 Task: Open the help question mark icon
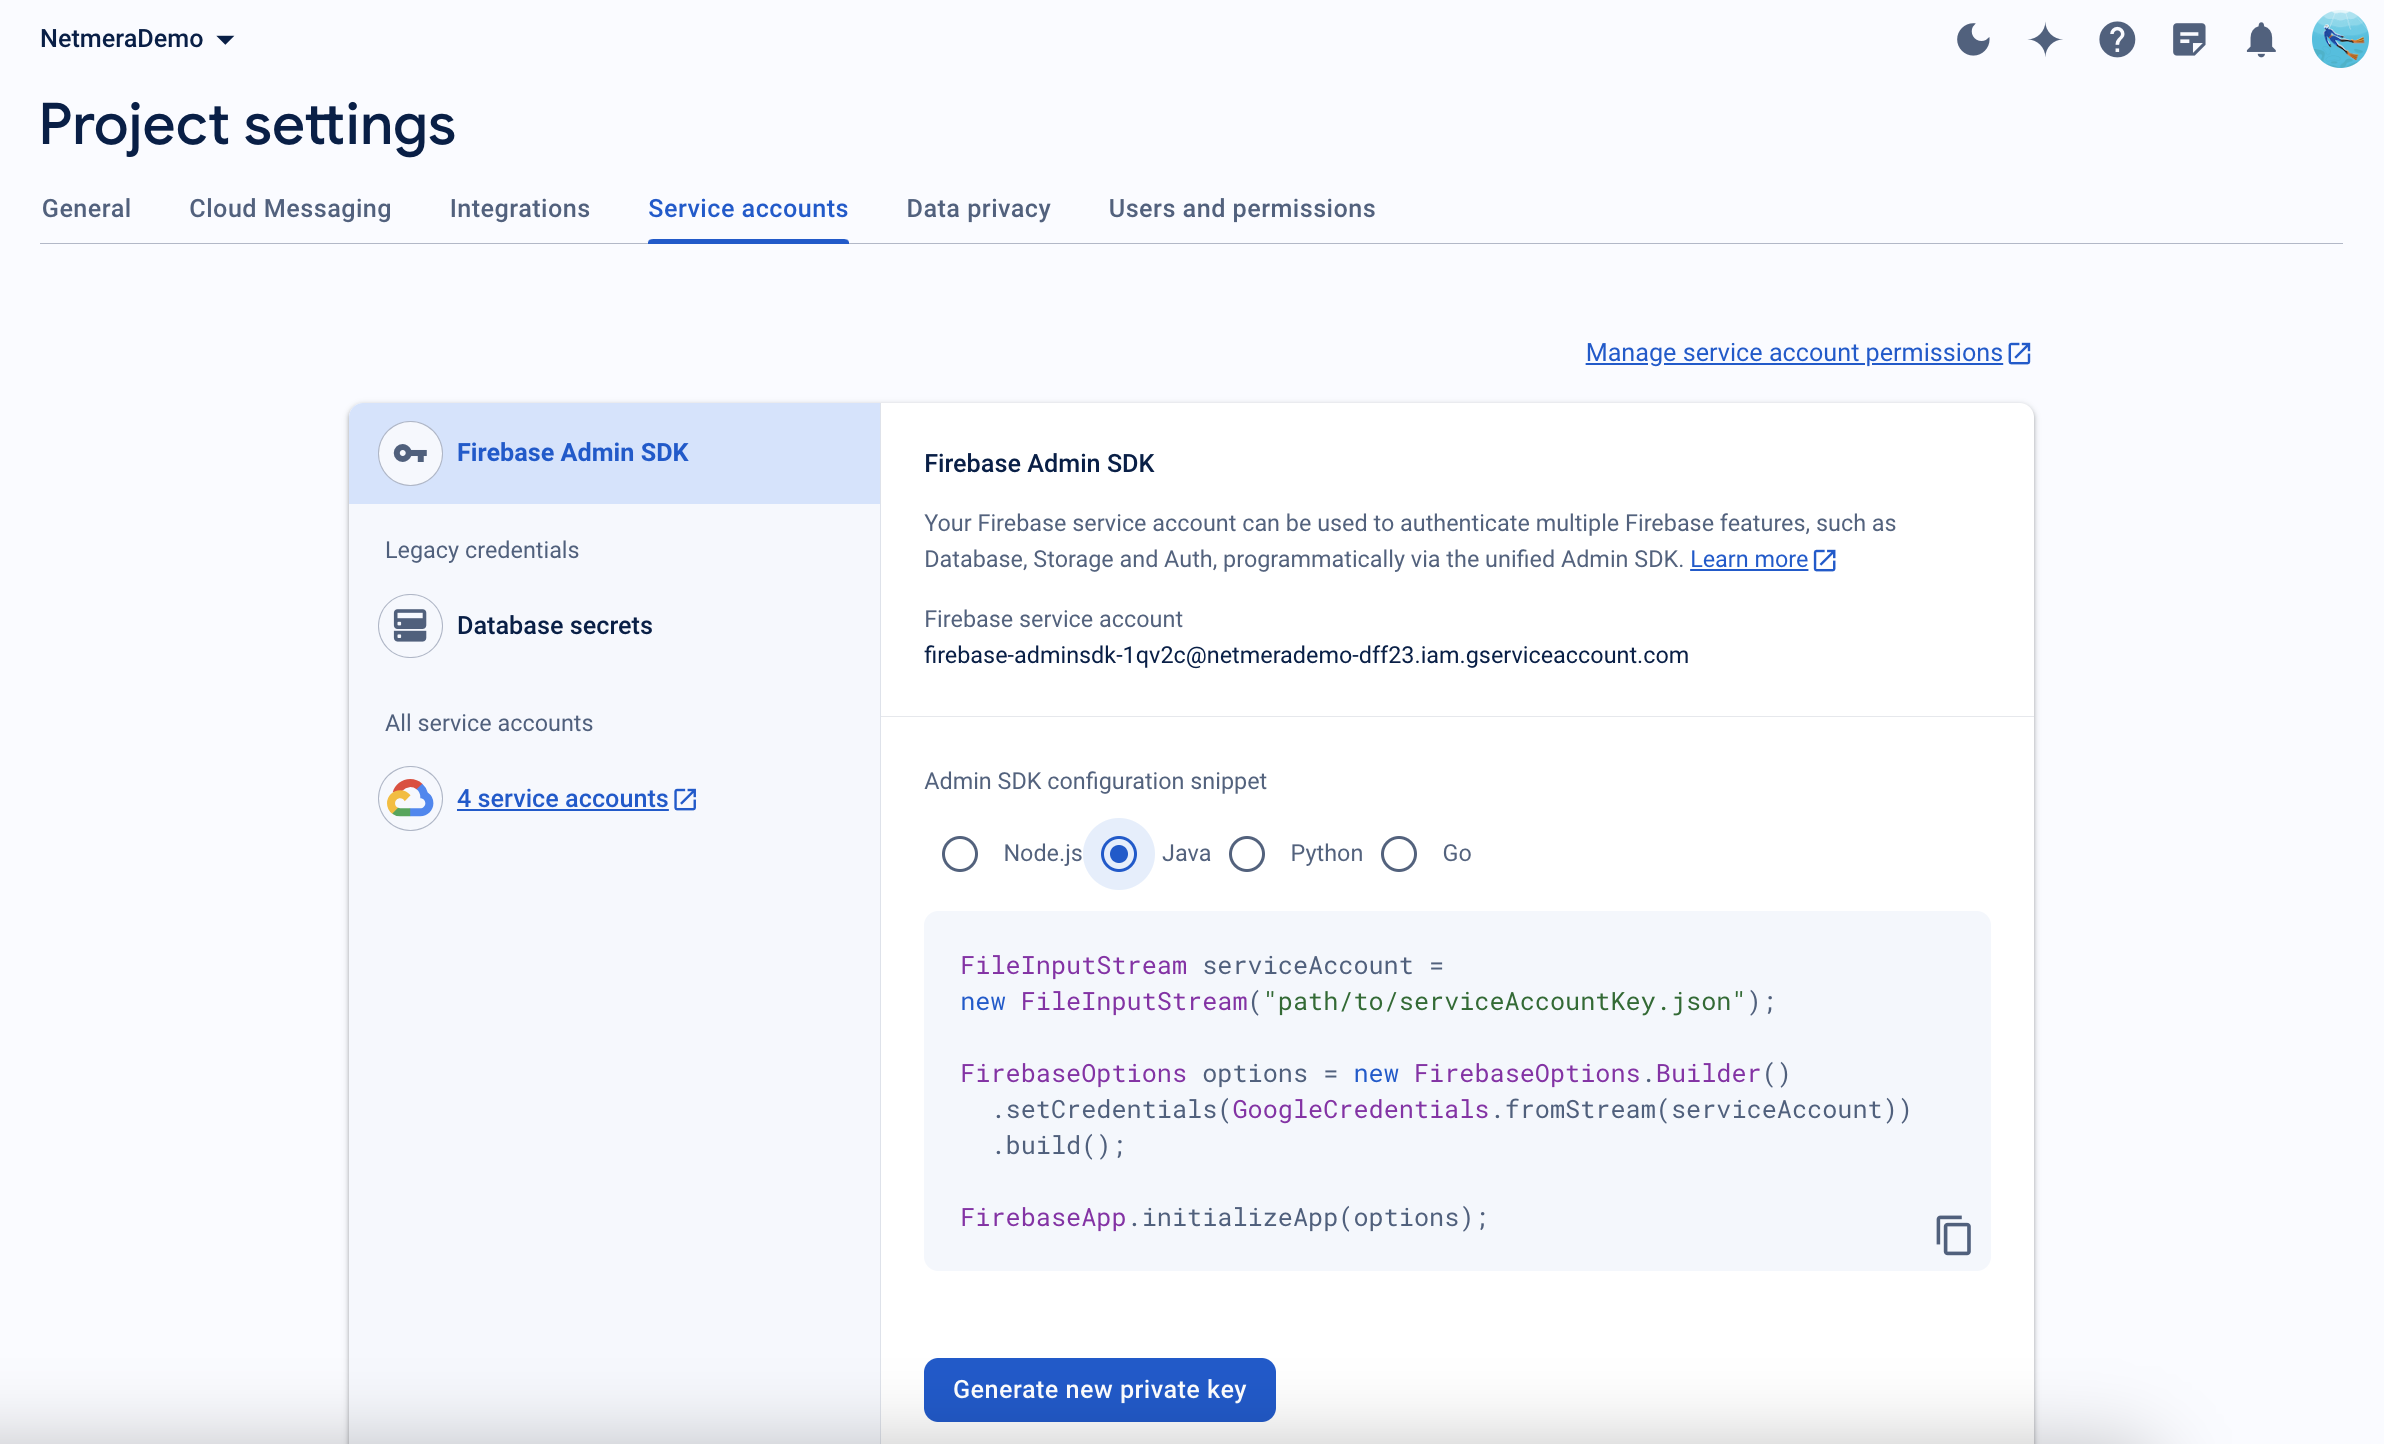pos(2117,40)
